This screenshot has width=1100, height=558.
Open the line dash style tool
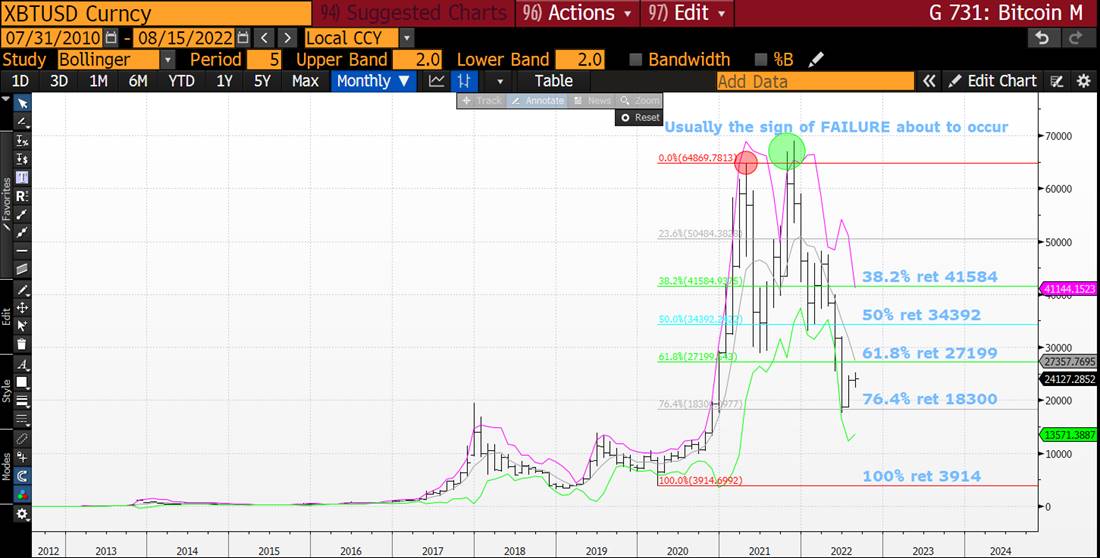click(x=22, y=419)
